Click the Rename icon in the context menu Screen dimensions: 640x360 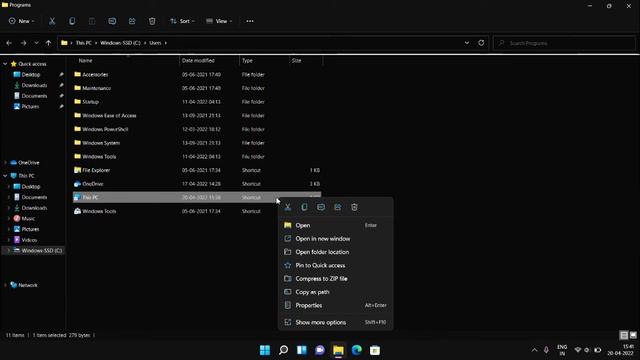(x=321, y=207)
